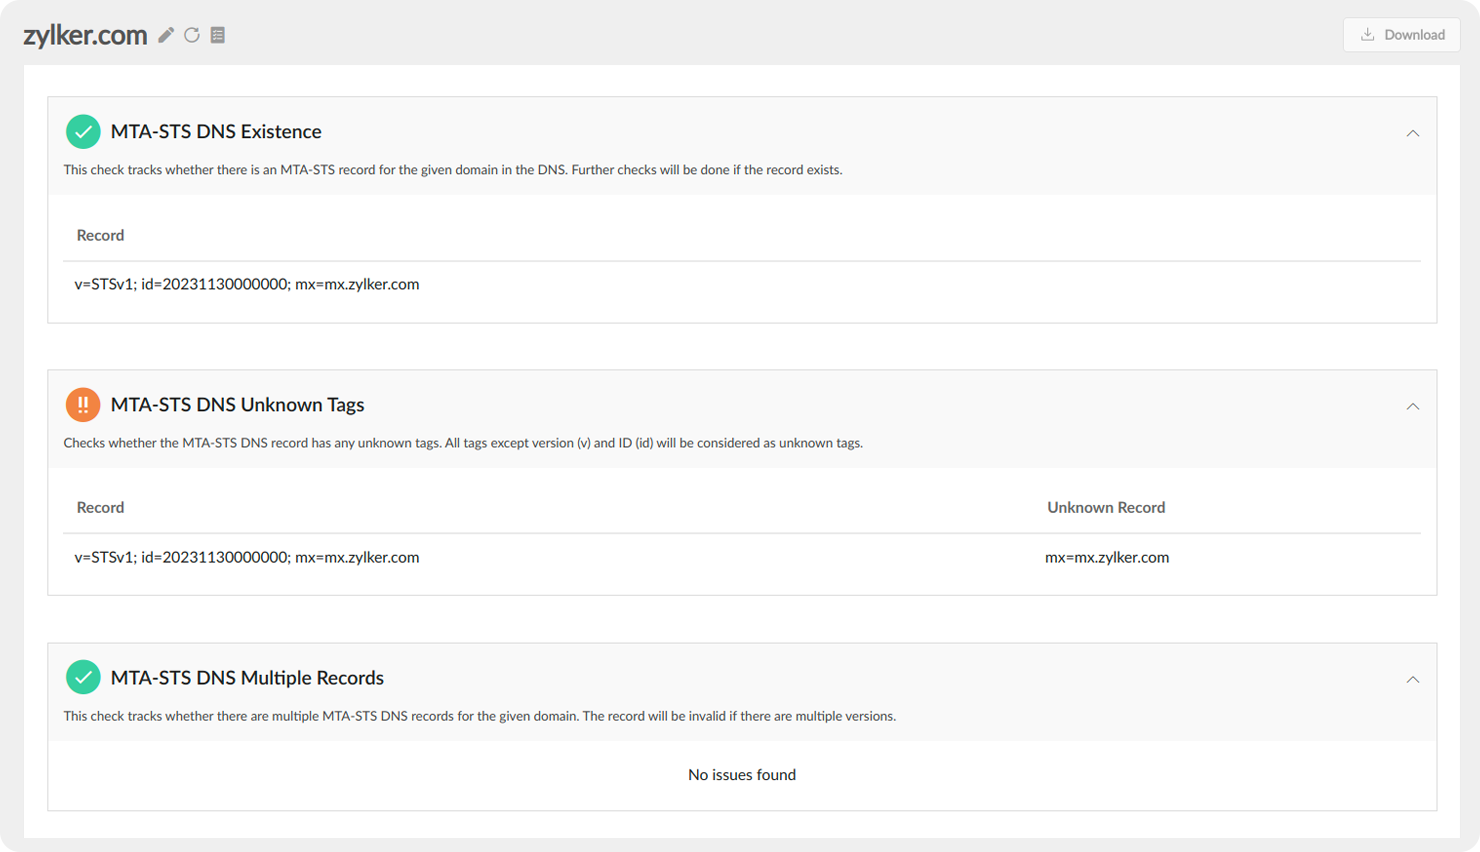The image size is (1480, 852).
Task: Click Record column header in Existence section
Action: coord(100,235)
